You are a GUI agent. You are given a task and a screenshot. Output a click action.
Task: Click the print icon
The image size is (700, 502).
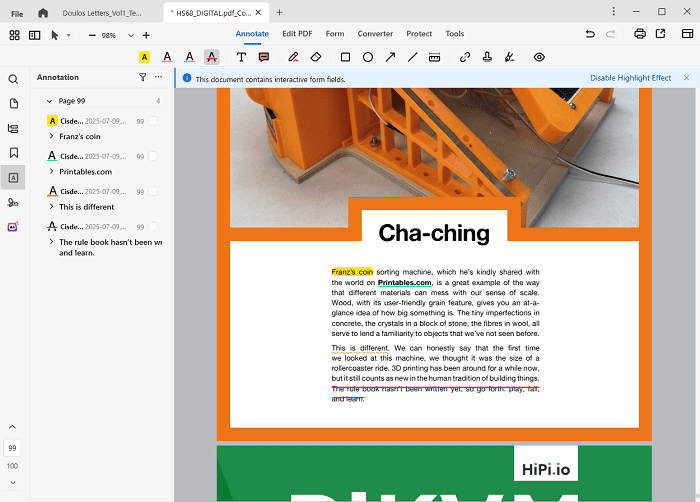click(x=639, y=34)
